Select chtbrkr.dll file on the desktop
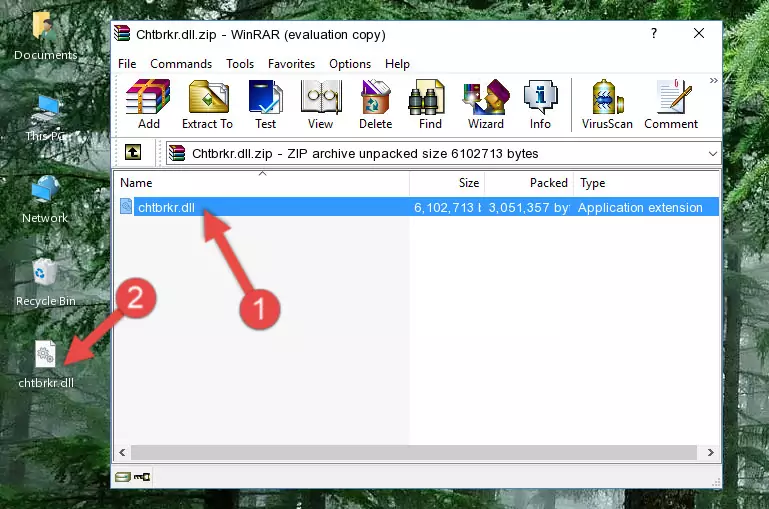769x509 pixels. pyautogui.click(x=46, y=364)
